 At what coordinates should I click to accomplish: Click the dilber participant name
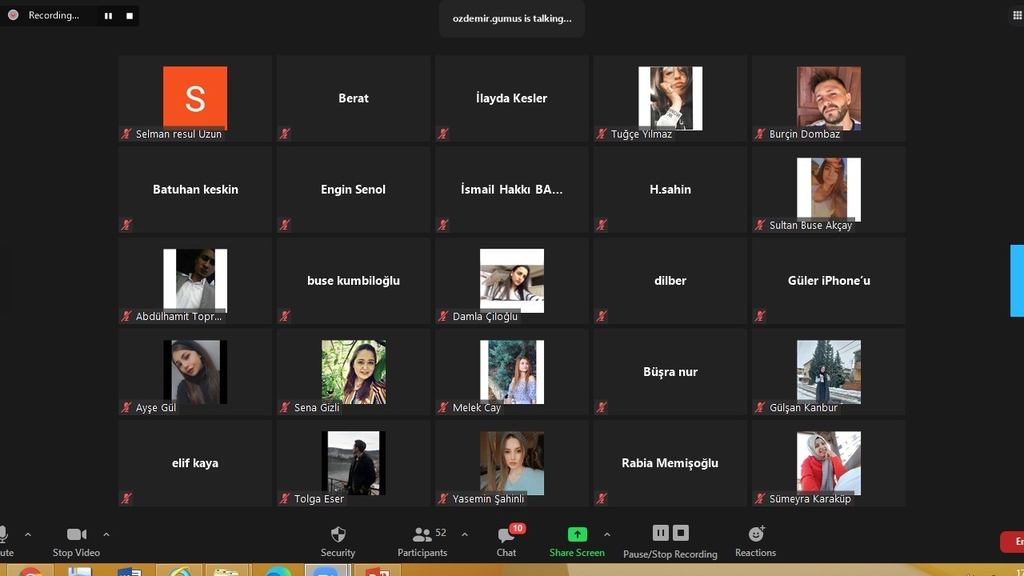click(x=670, y=280)
